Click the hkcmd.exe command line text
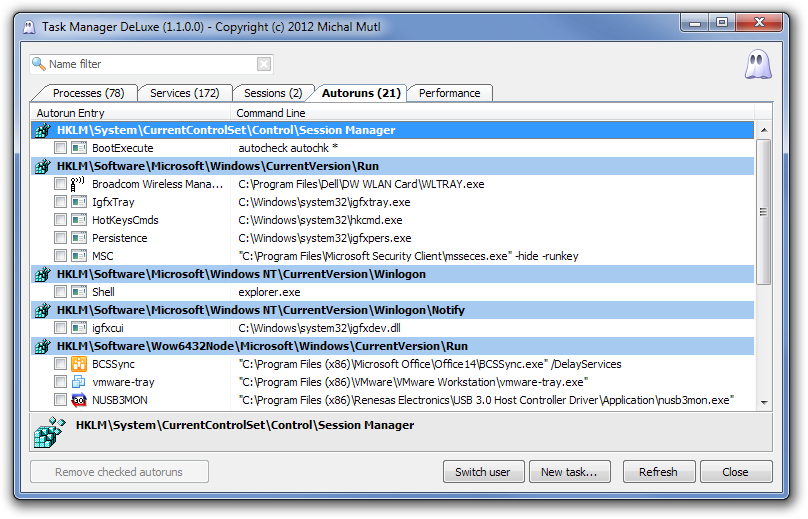 point(320,220)
